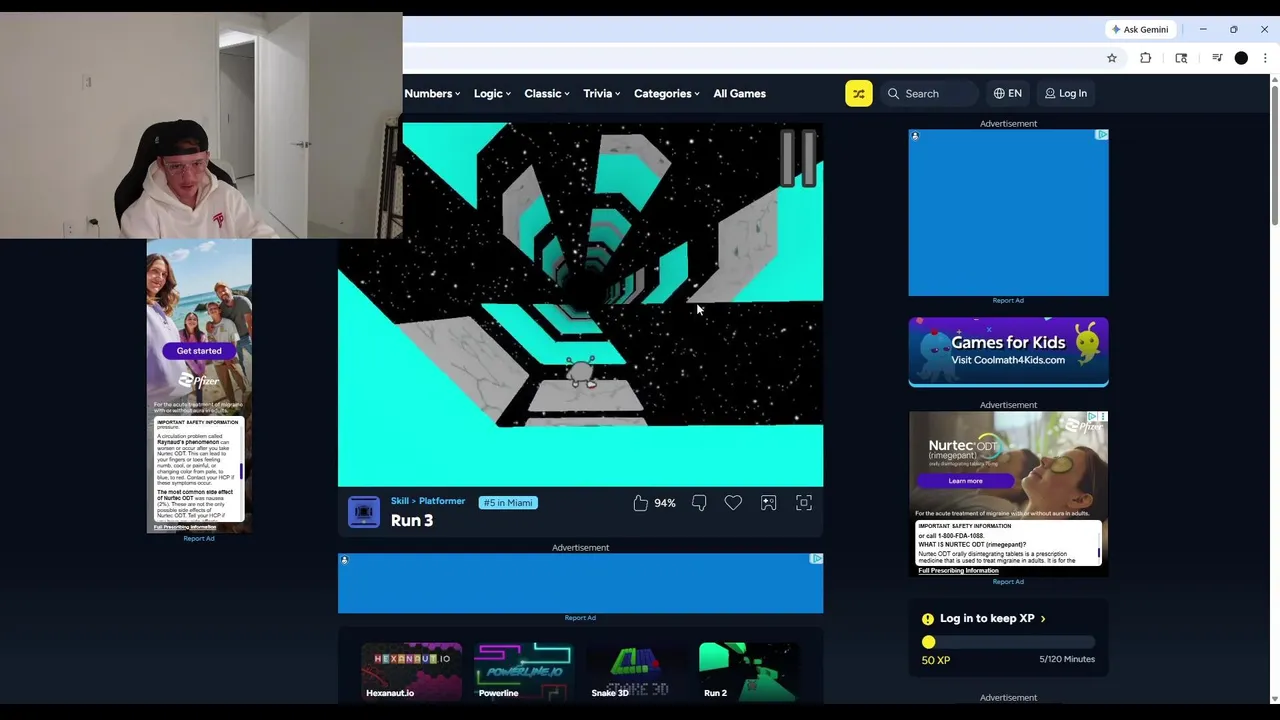
Task: Open Full Prescribing Information in Nurtec ad
Action: (x=958, y=570)
